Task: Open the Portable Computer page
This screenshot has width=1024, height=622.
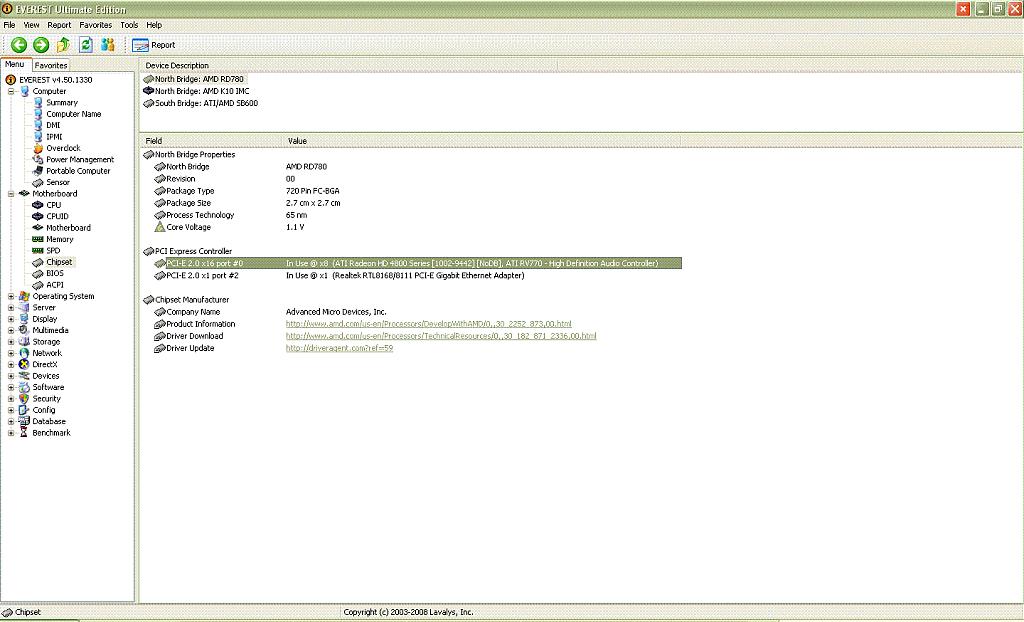Action: coord(78,171)
